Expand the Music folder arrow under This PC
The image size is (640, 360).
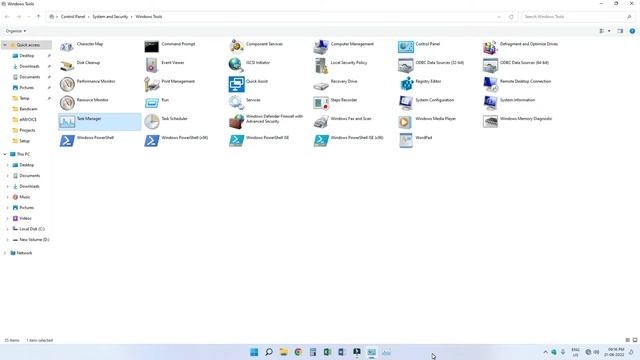pos(7,197)
